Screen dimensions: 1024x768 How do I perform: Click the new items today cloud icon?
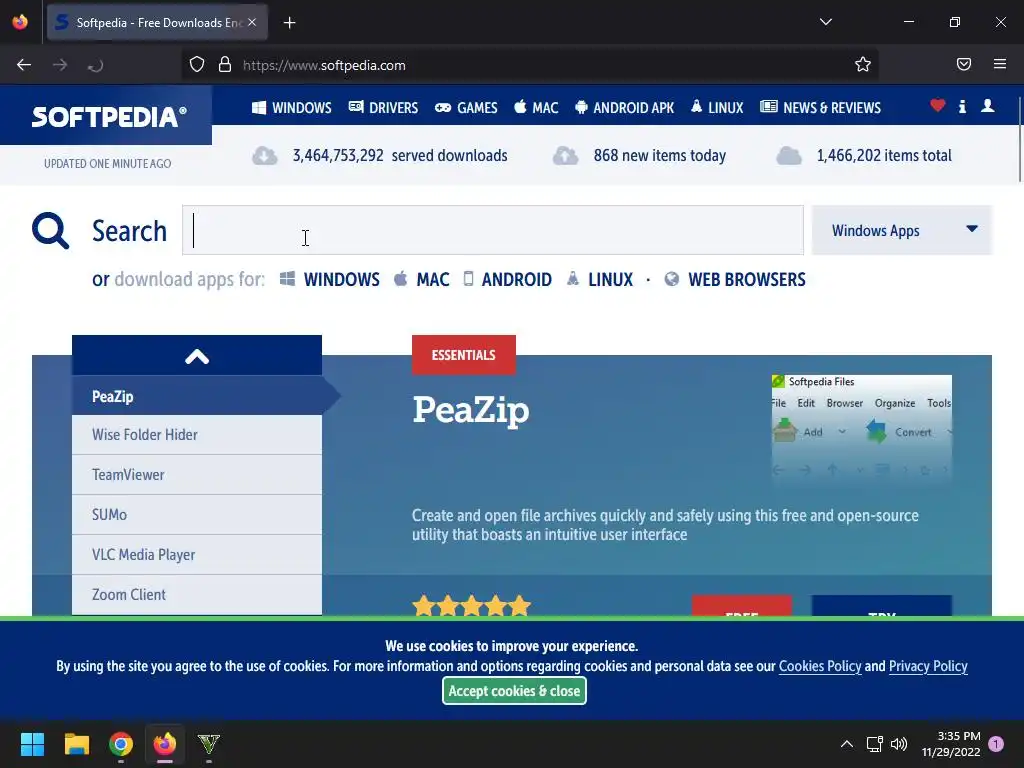pyautogui.click(x=566, y=155)
